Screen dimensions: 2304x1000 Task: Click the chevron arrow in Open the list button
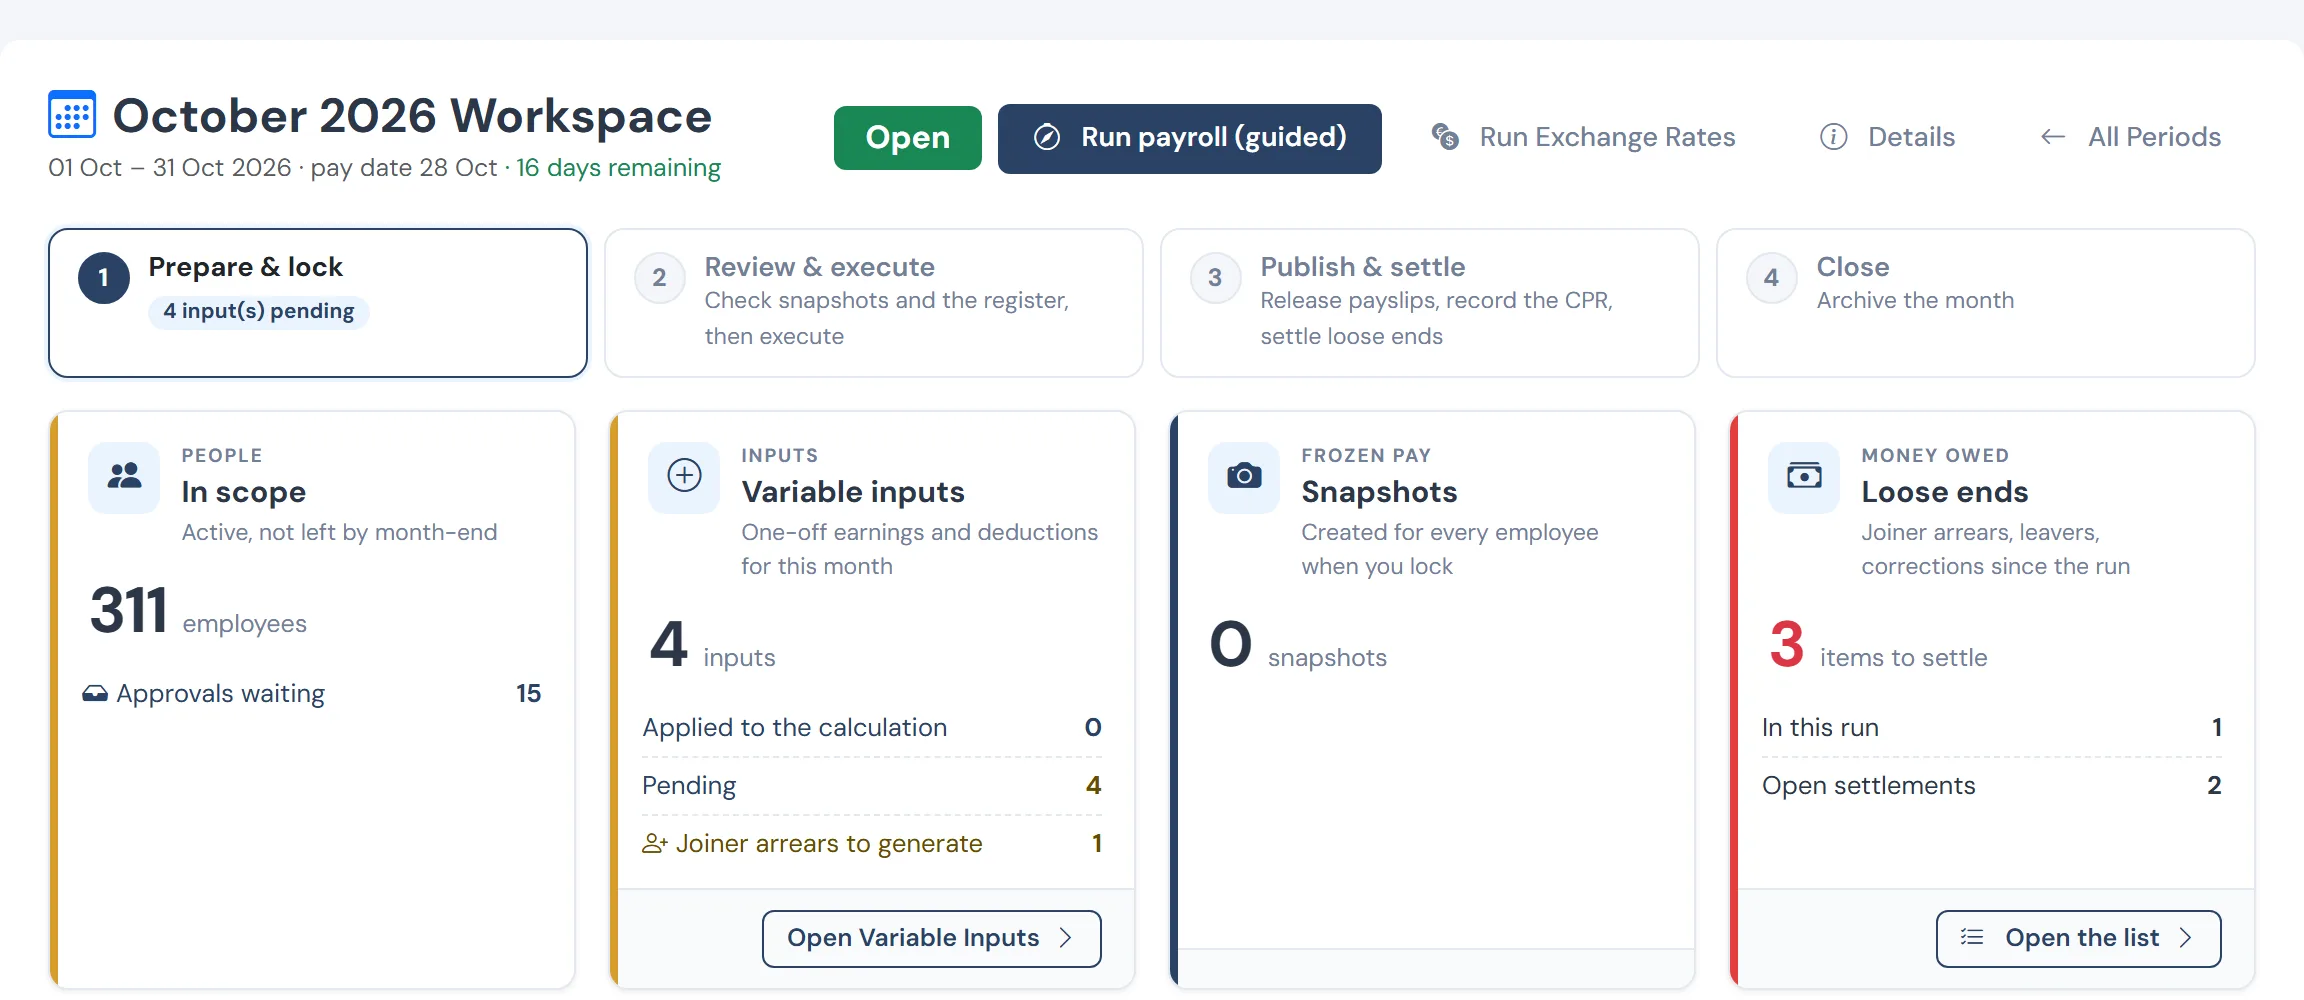pyautogui.click(x=2186, y=938)
